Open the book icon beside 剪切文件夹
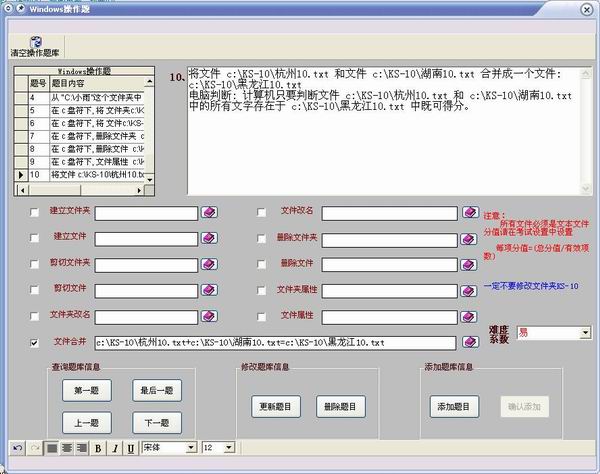 (209, 264)
